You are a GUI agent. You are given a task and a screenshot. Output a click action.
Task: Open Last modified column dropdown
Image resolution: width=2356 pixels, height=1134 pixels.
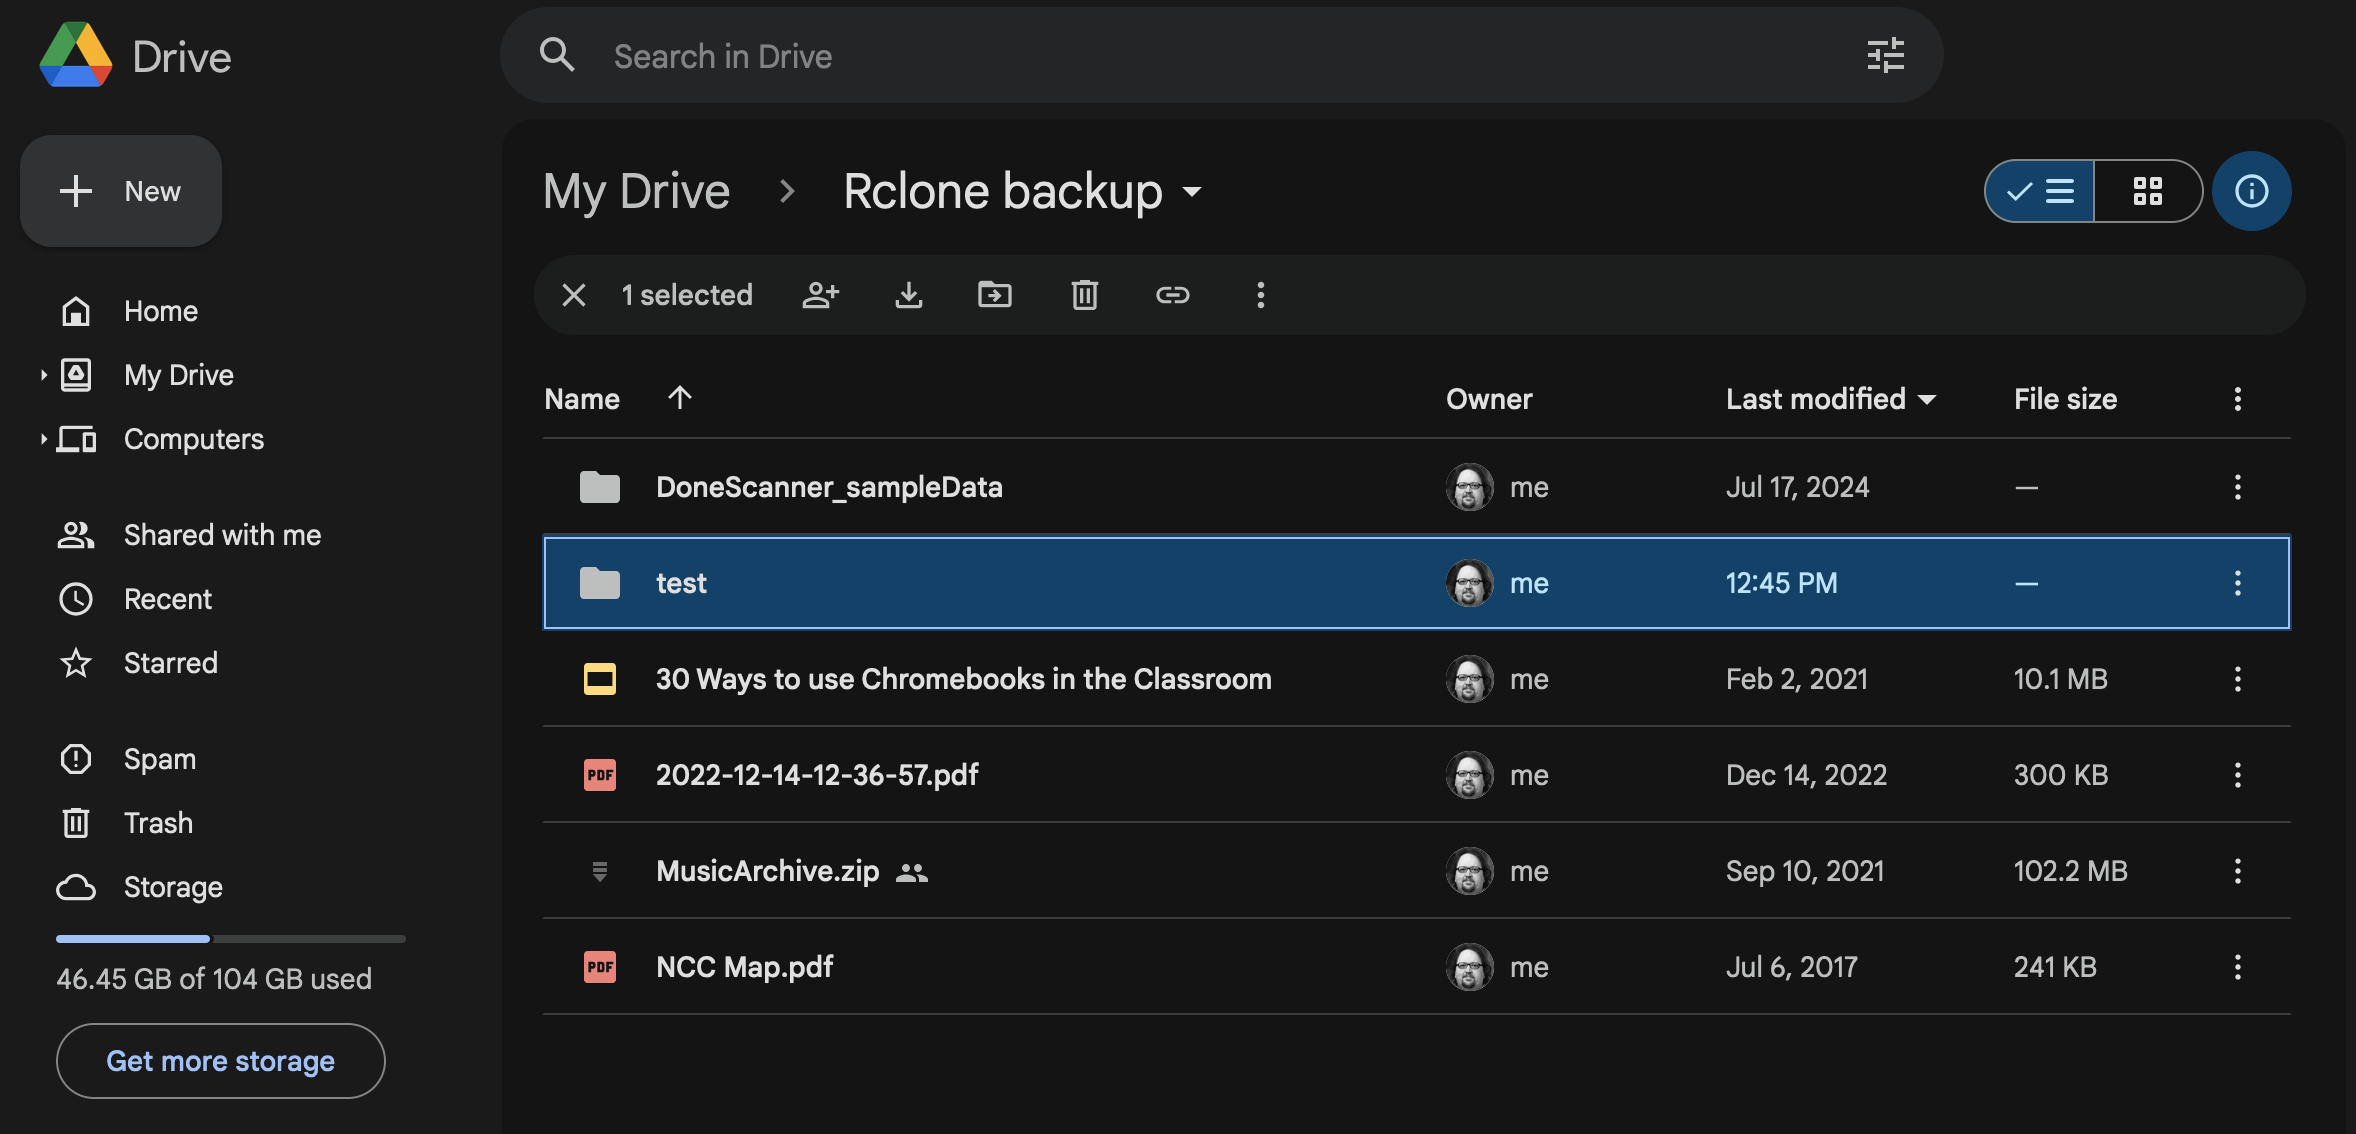tap(1927, 399)
